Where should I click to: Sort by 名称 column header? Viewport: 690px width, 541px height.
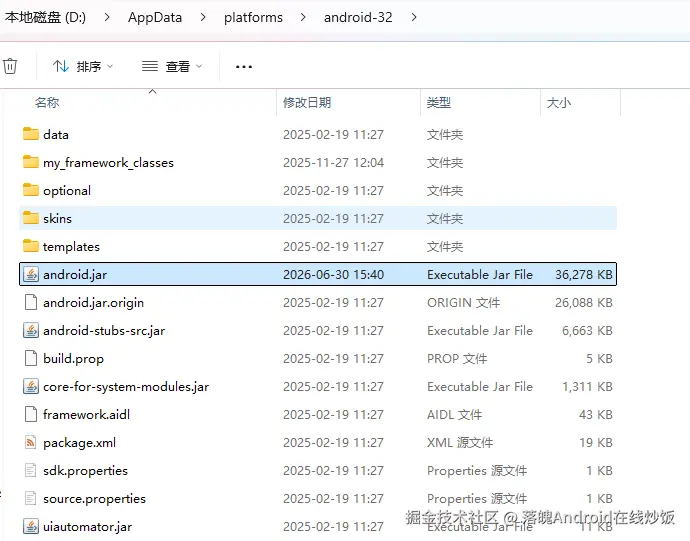point(47,103)
